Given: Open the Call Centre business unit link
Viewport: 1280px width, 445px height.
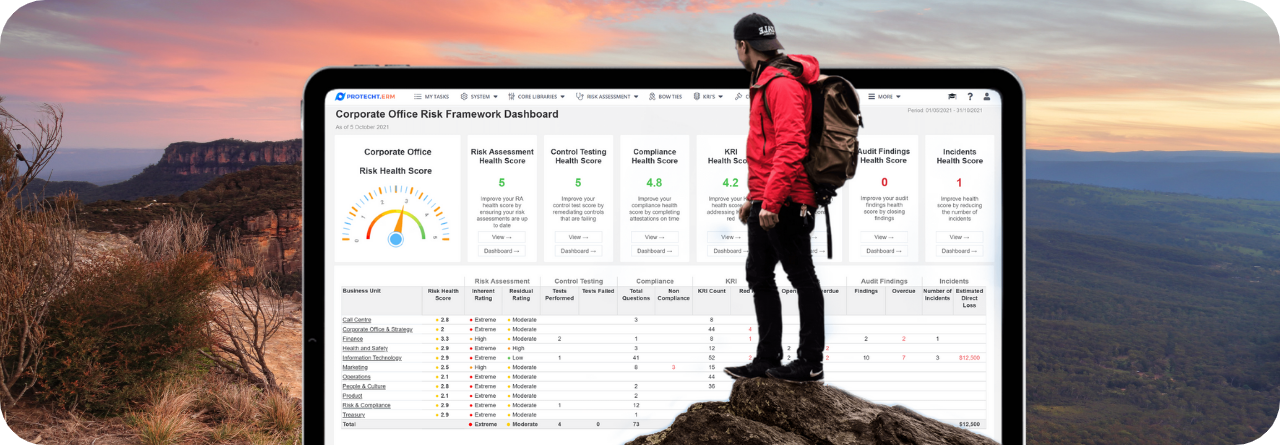Looking at the screenshot, I should point(356,320).
